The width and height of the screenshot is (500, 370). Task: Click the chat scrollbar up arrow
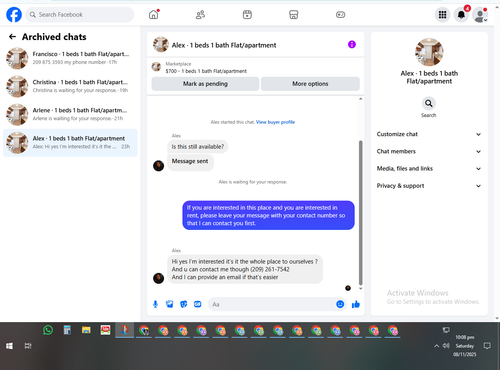click(360, 99)
